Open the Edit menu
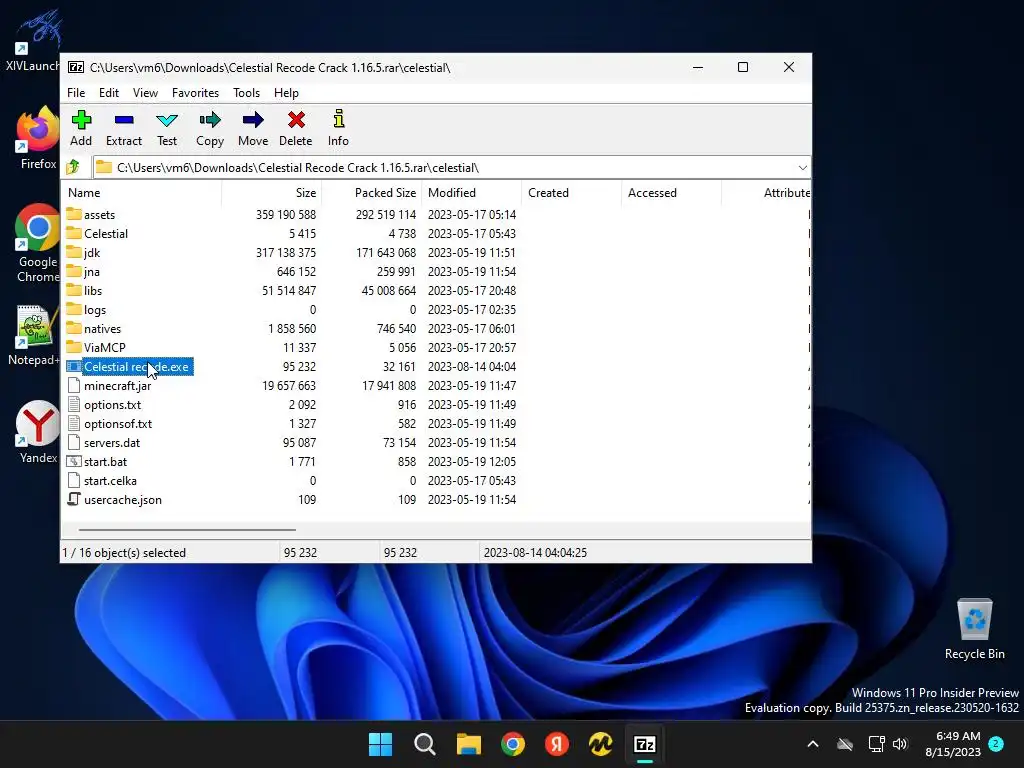The width and height of the screenshot is (1024, 768). [109, 93]
